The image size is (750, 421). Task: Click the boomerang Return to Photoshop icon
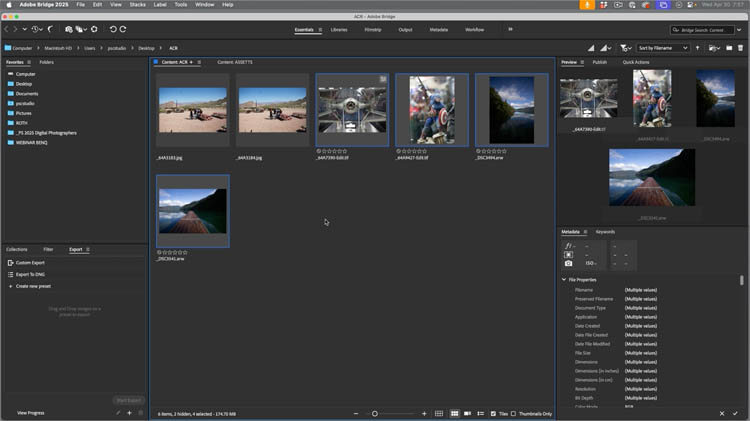point(50,30)
